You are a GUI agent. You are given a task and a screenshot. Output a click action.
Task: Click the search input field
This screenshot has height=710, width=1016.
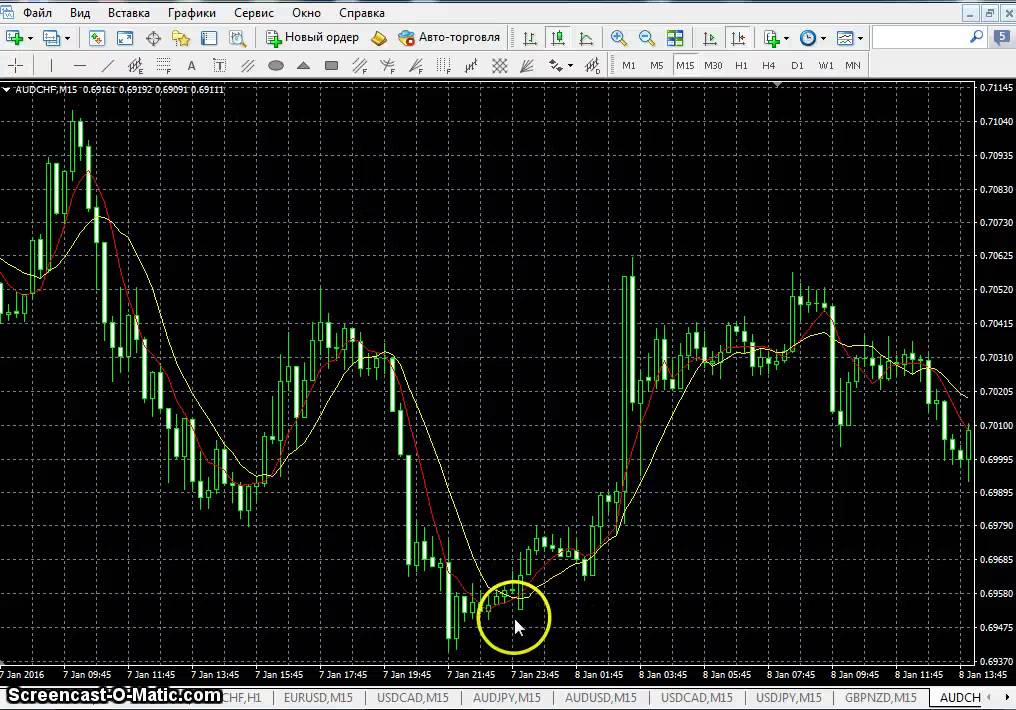pyautogui.click(x=920, y=38)
